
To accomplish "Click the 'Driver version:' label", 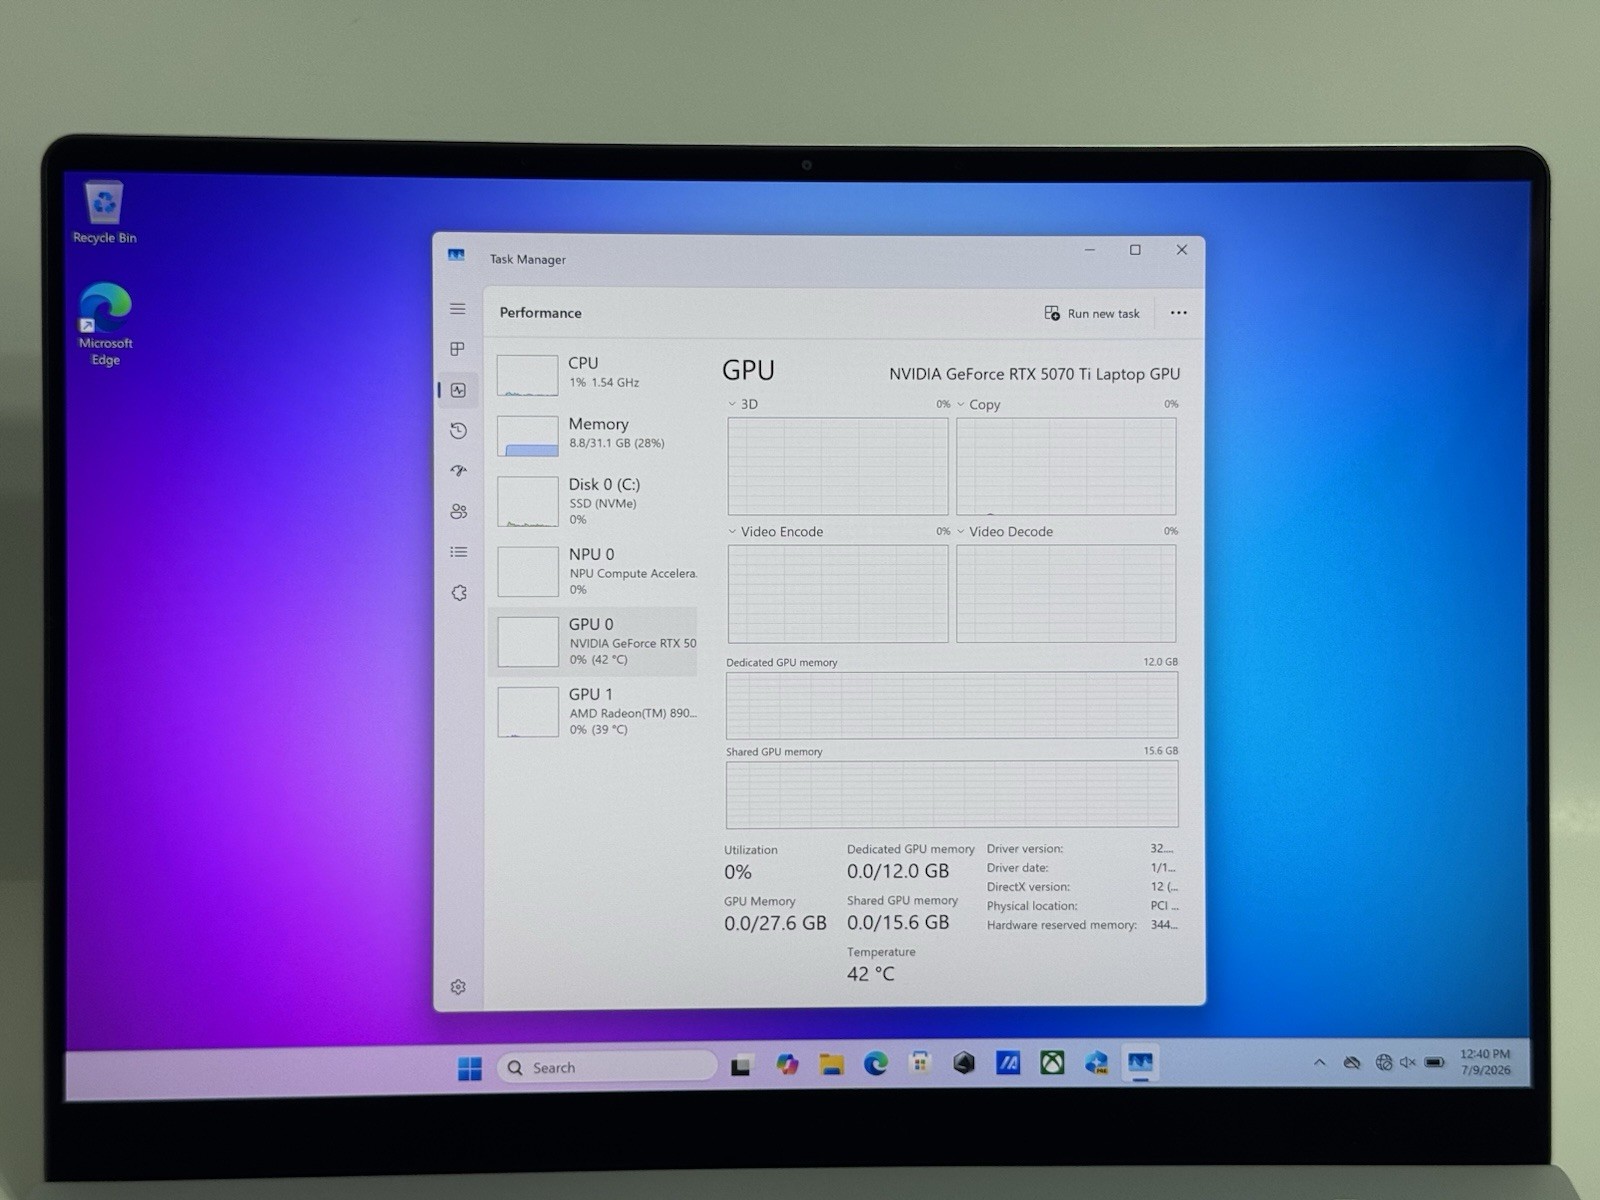I will pos(1025,849).
